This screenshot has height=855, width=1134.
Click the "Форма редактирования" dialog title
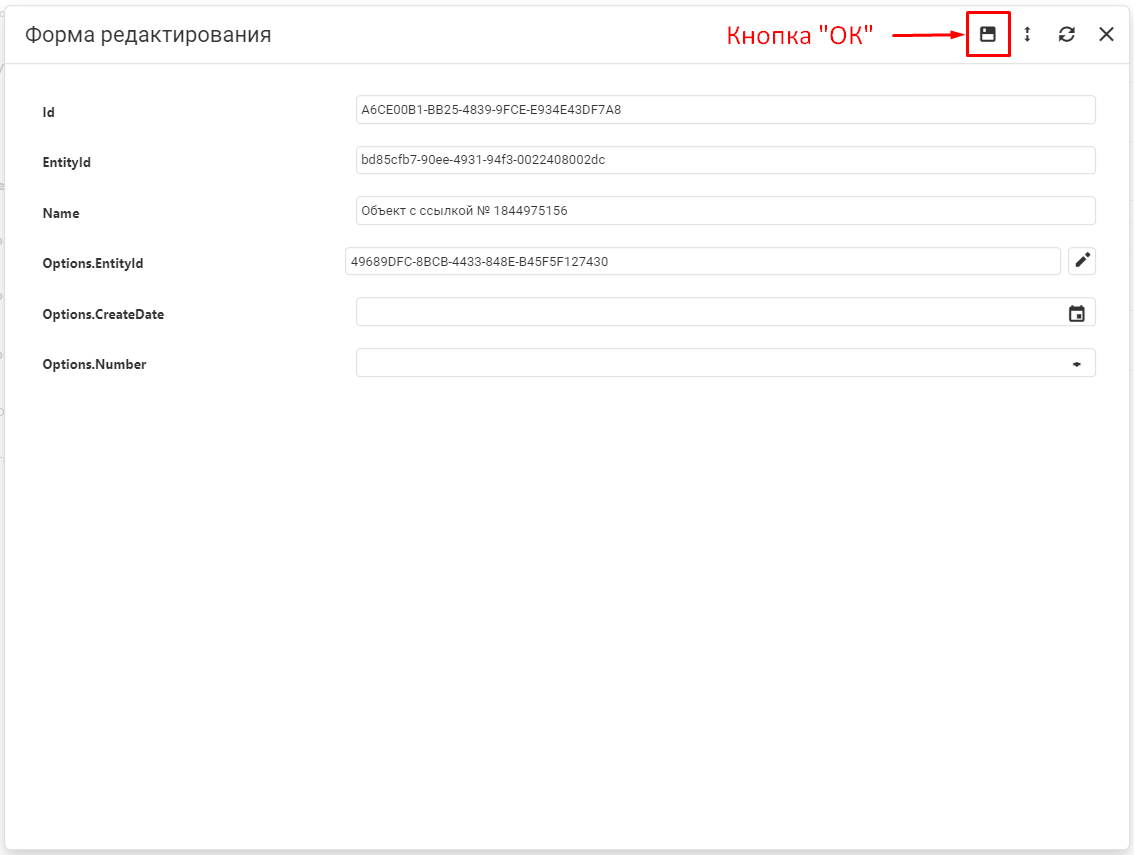click(x=148, y=35)
